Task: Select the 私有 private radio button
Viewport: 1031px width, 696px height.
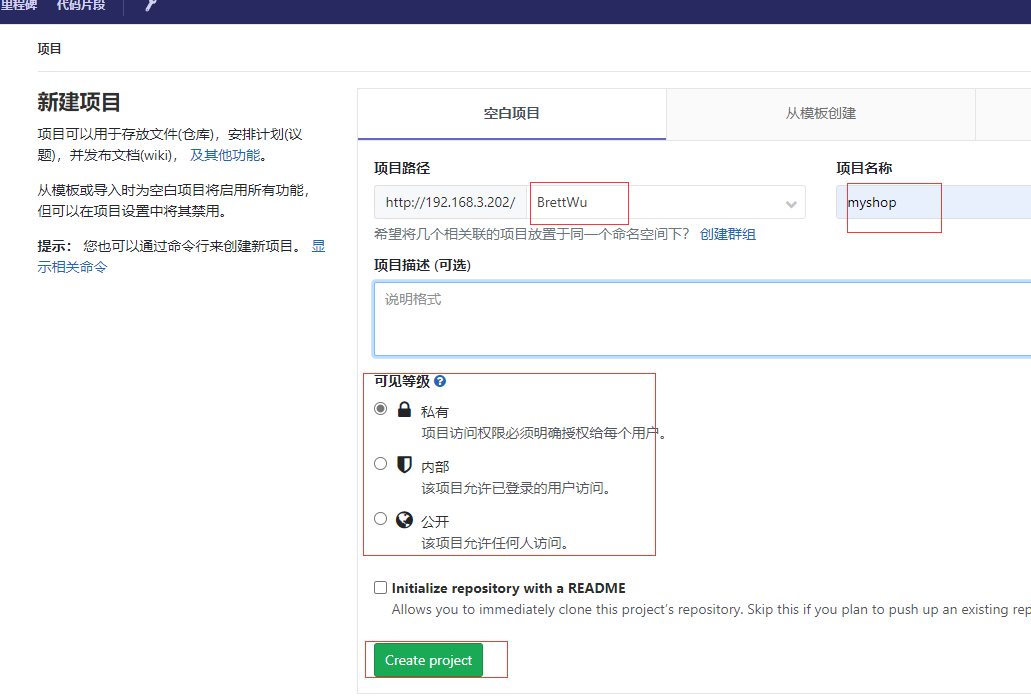Action: 380,409
